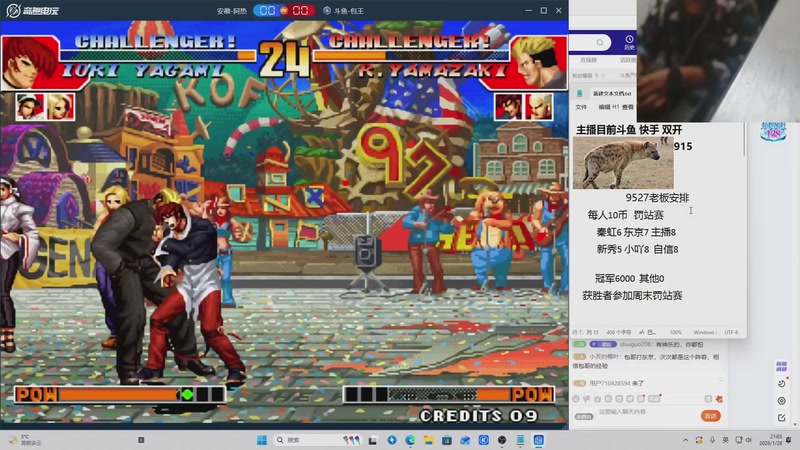This screenshot has height=450, width=800.
Task: Click text line 每人10币 罚站赛
Action: pyautogui.click(x=626, y=215)
